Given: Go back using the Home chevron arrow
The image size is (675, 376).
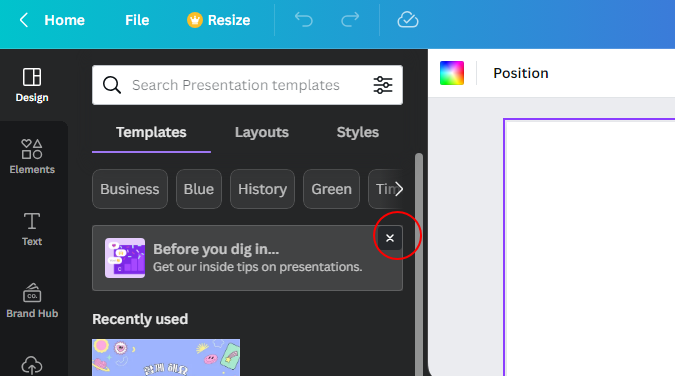Looking at the screenshot, I should pos(24,20).
